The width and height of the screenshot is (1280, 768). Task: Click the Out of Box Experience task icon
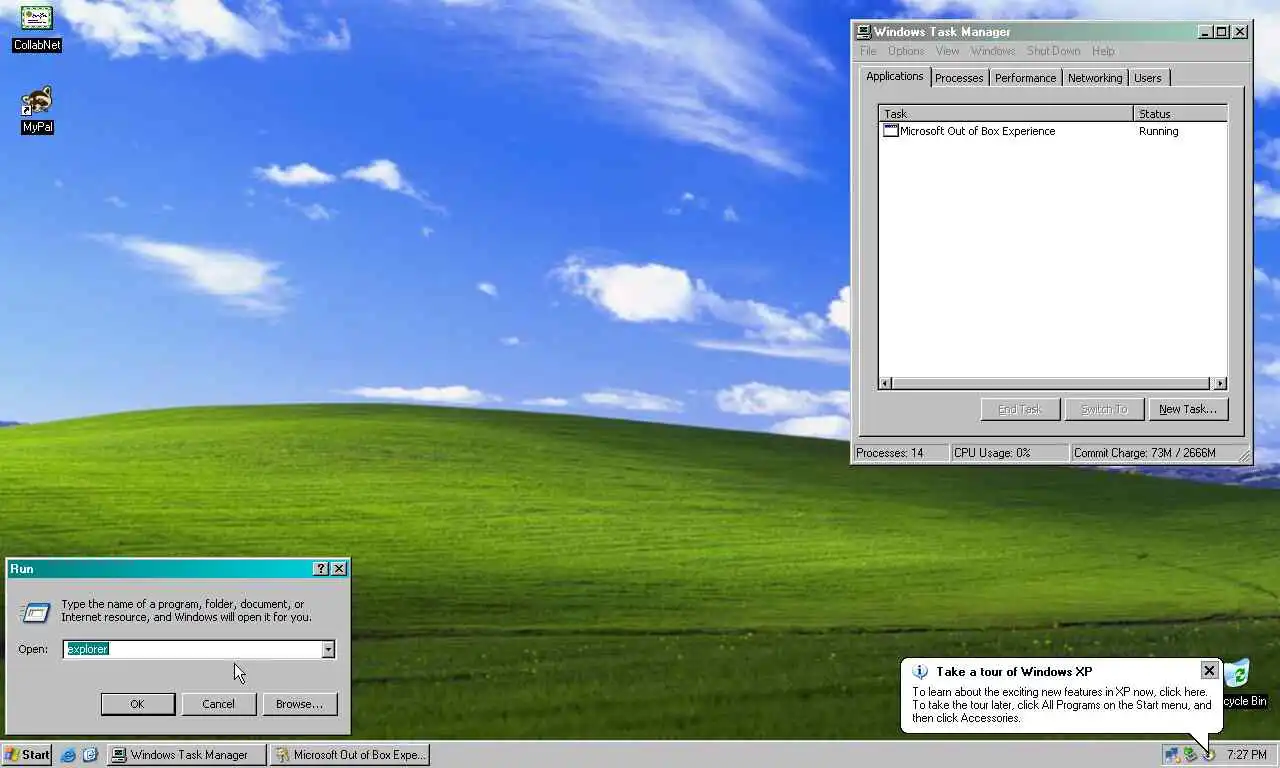[890, 131]
